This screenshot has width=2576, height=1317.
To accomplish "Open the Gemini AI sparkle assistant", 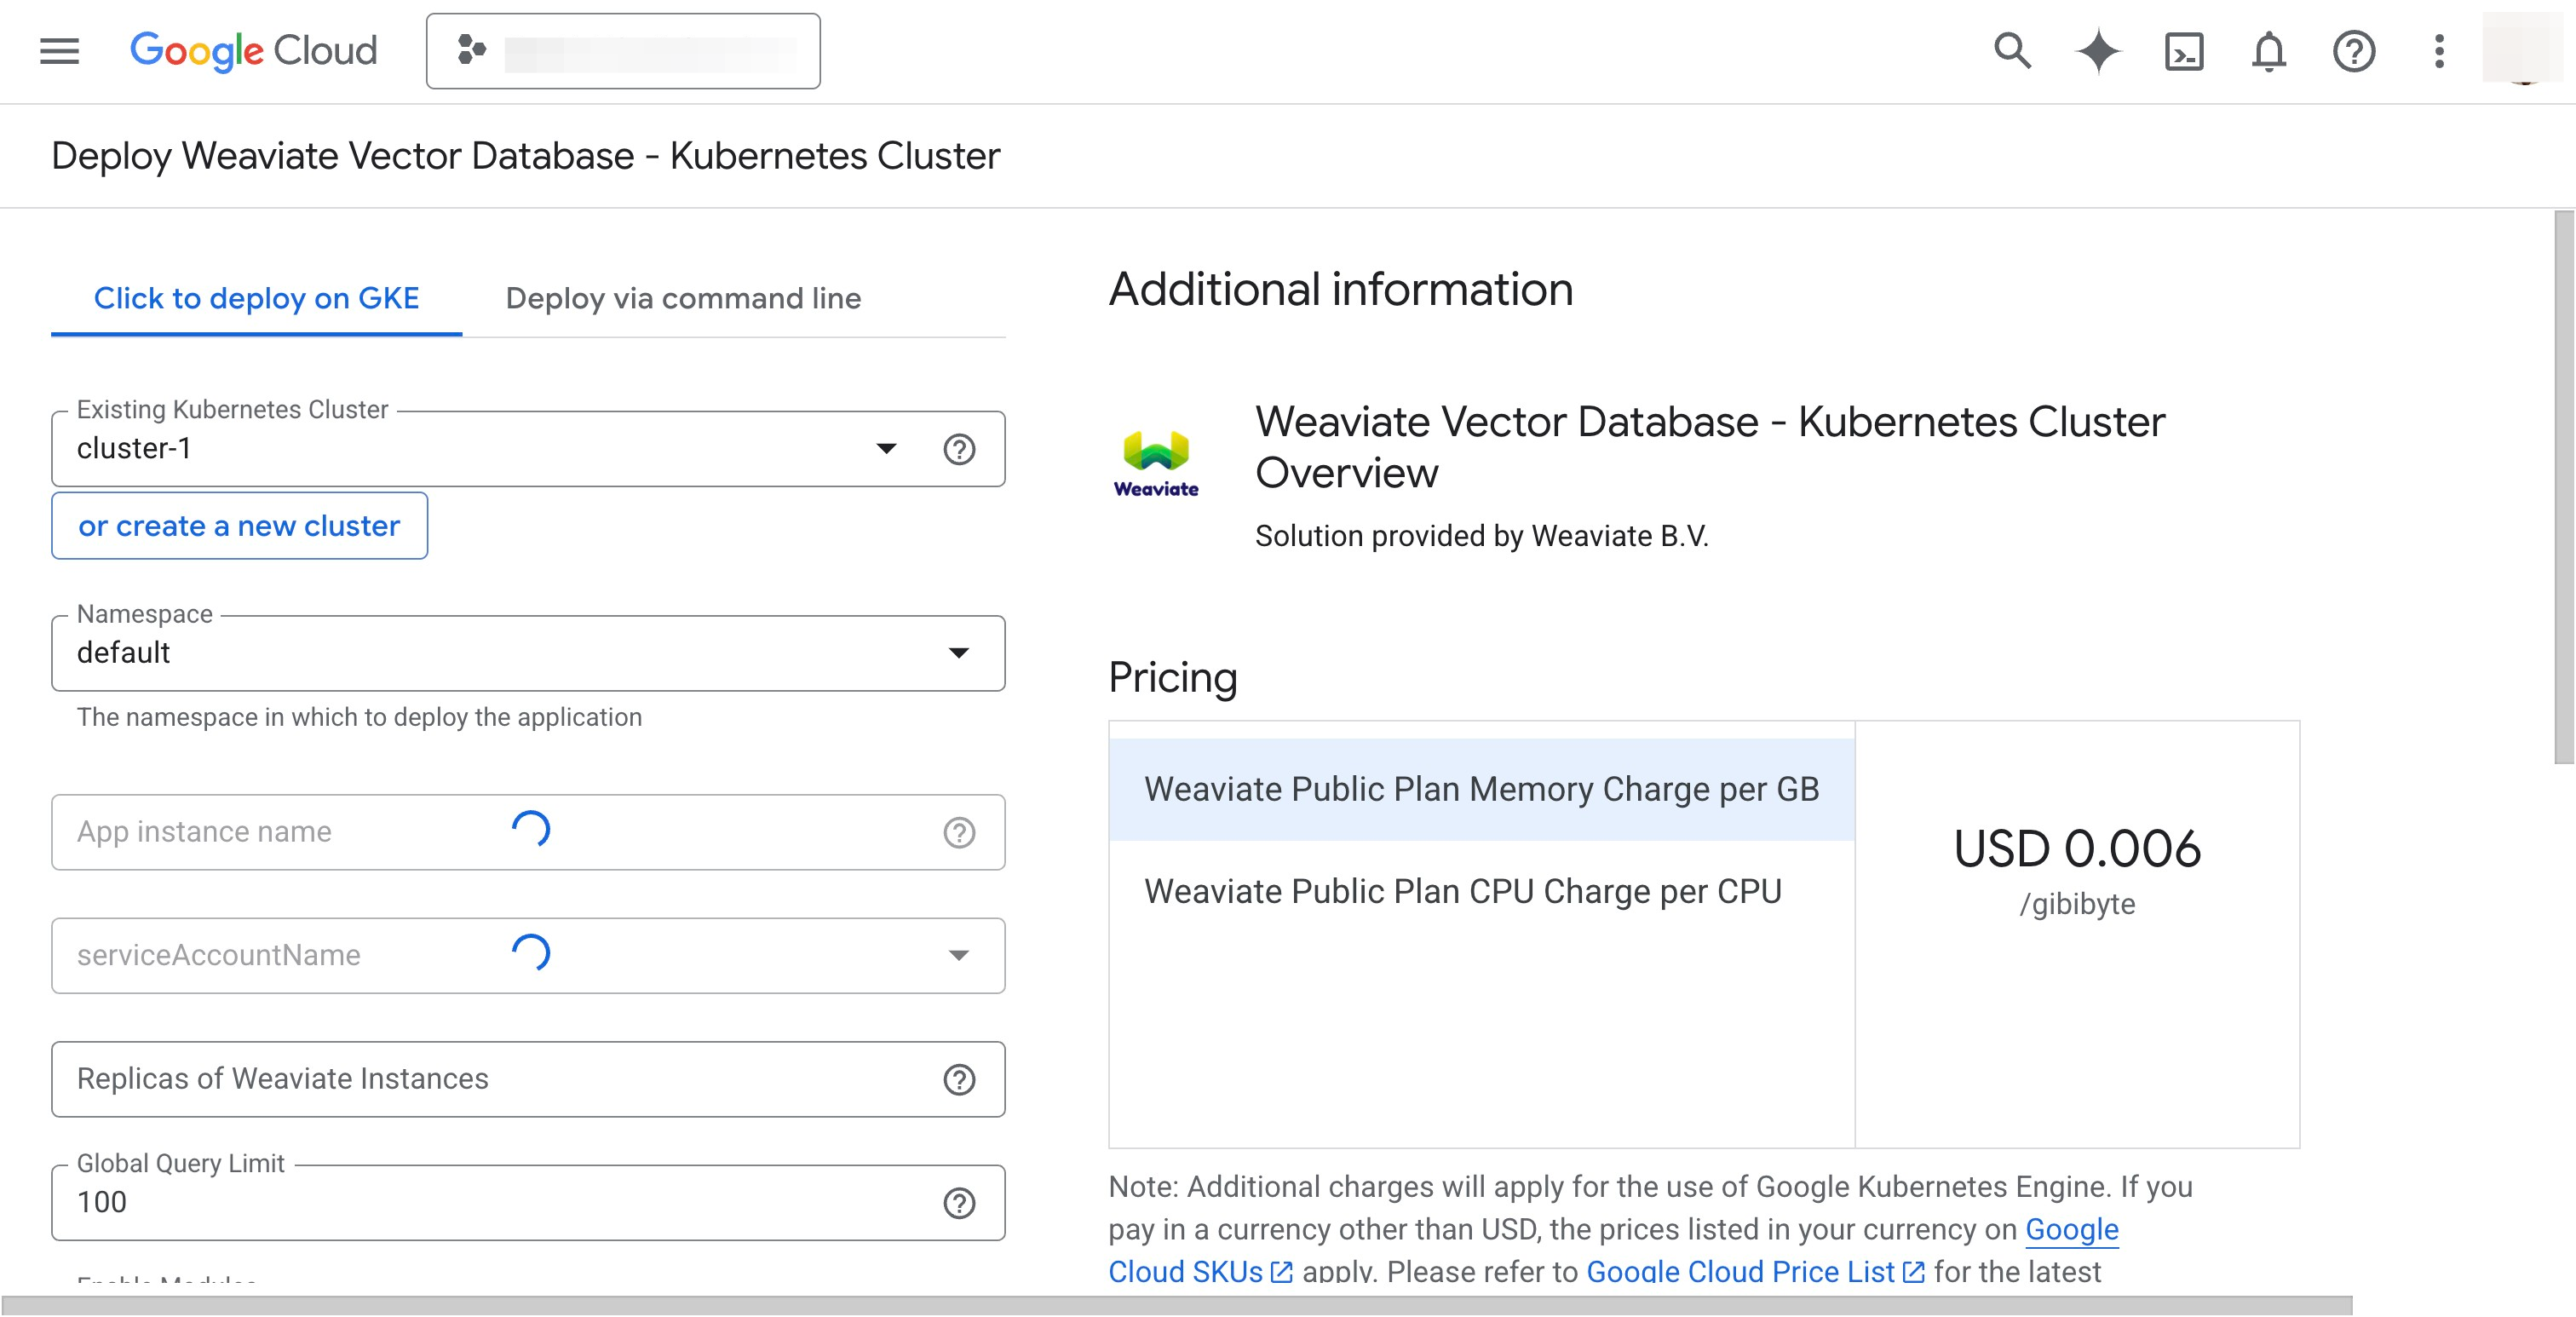I will (2097, 51).
